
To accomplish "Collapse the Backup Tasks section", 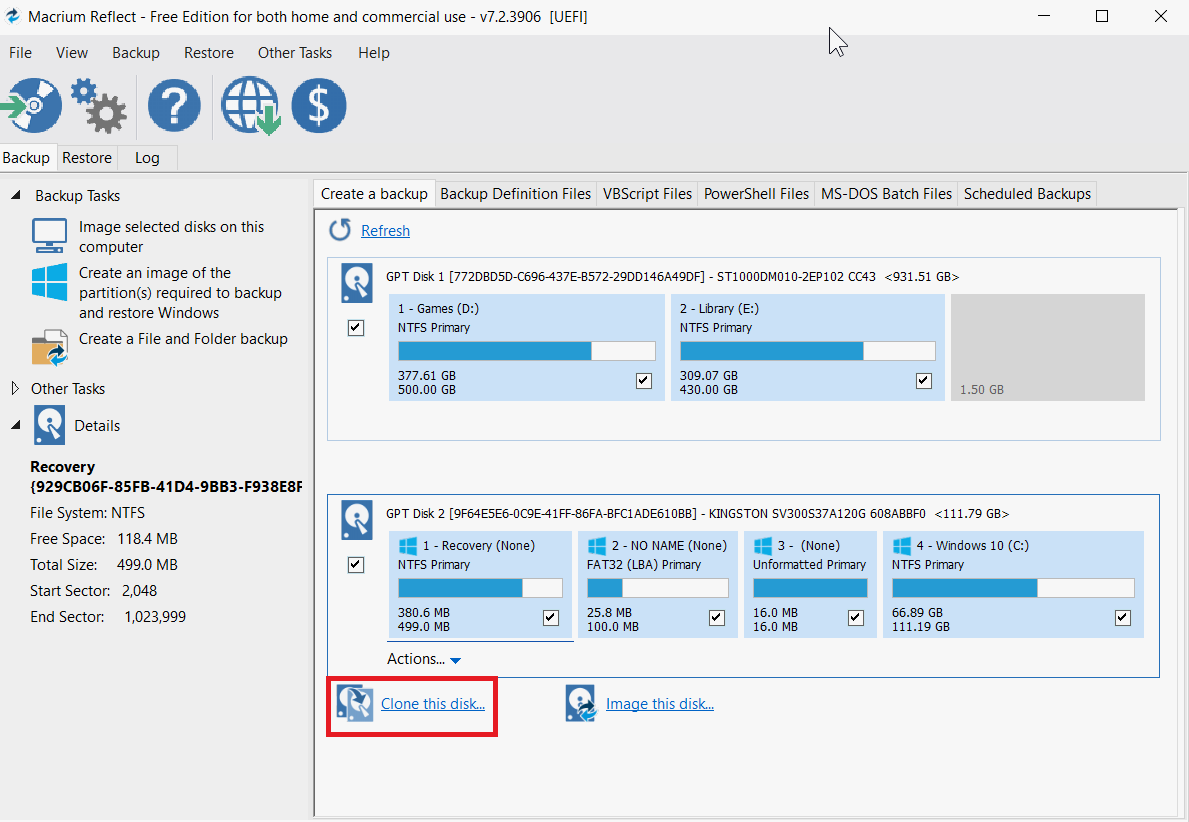I will 15,196.
